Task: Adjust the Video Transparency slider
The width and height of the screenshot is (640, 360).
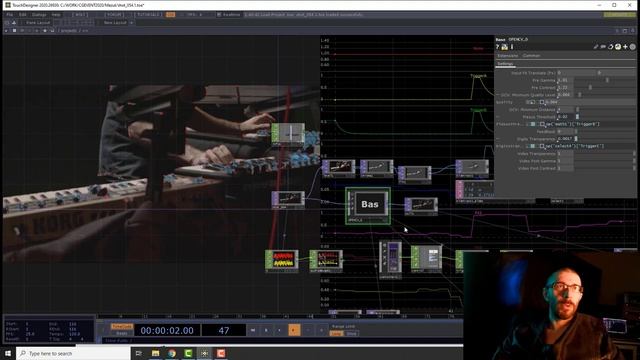Action: (x=604, y=153)
